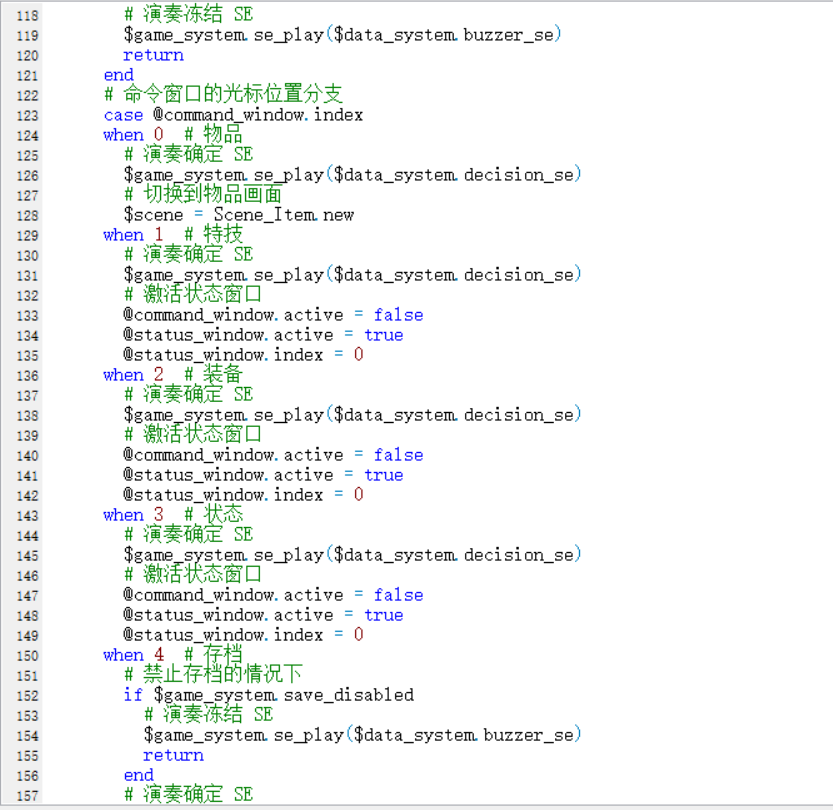Click 'if $game_system.save_disabled' line
Viewport: 833px width, 810px height.
pos(269,695)
